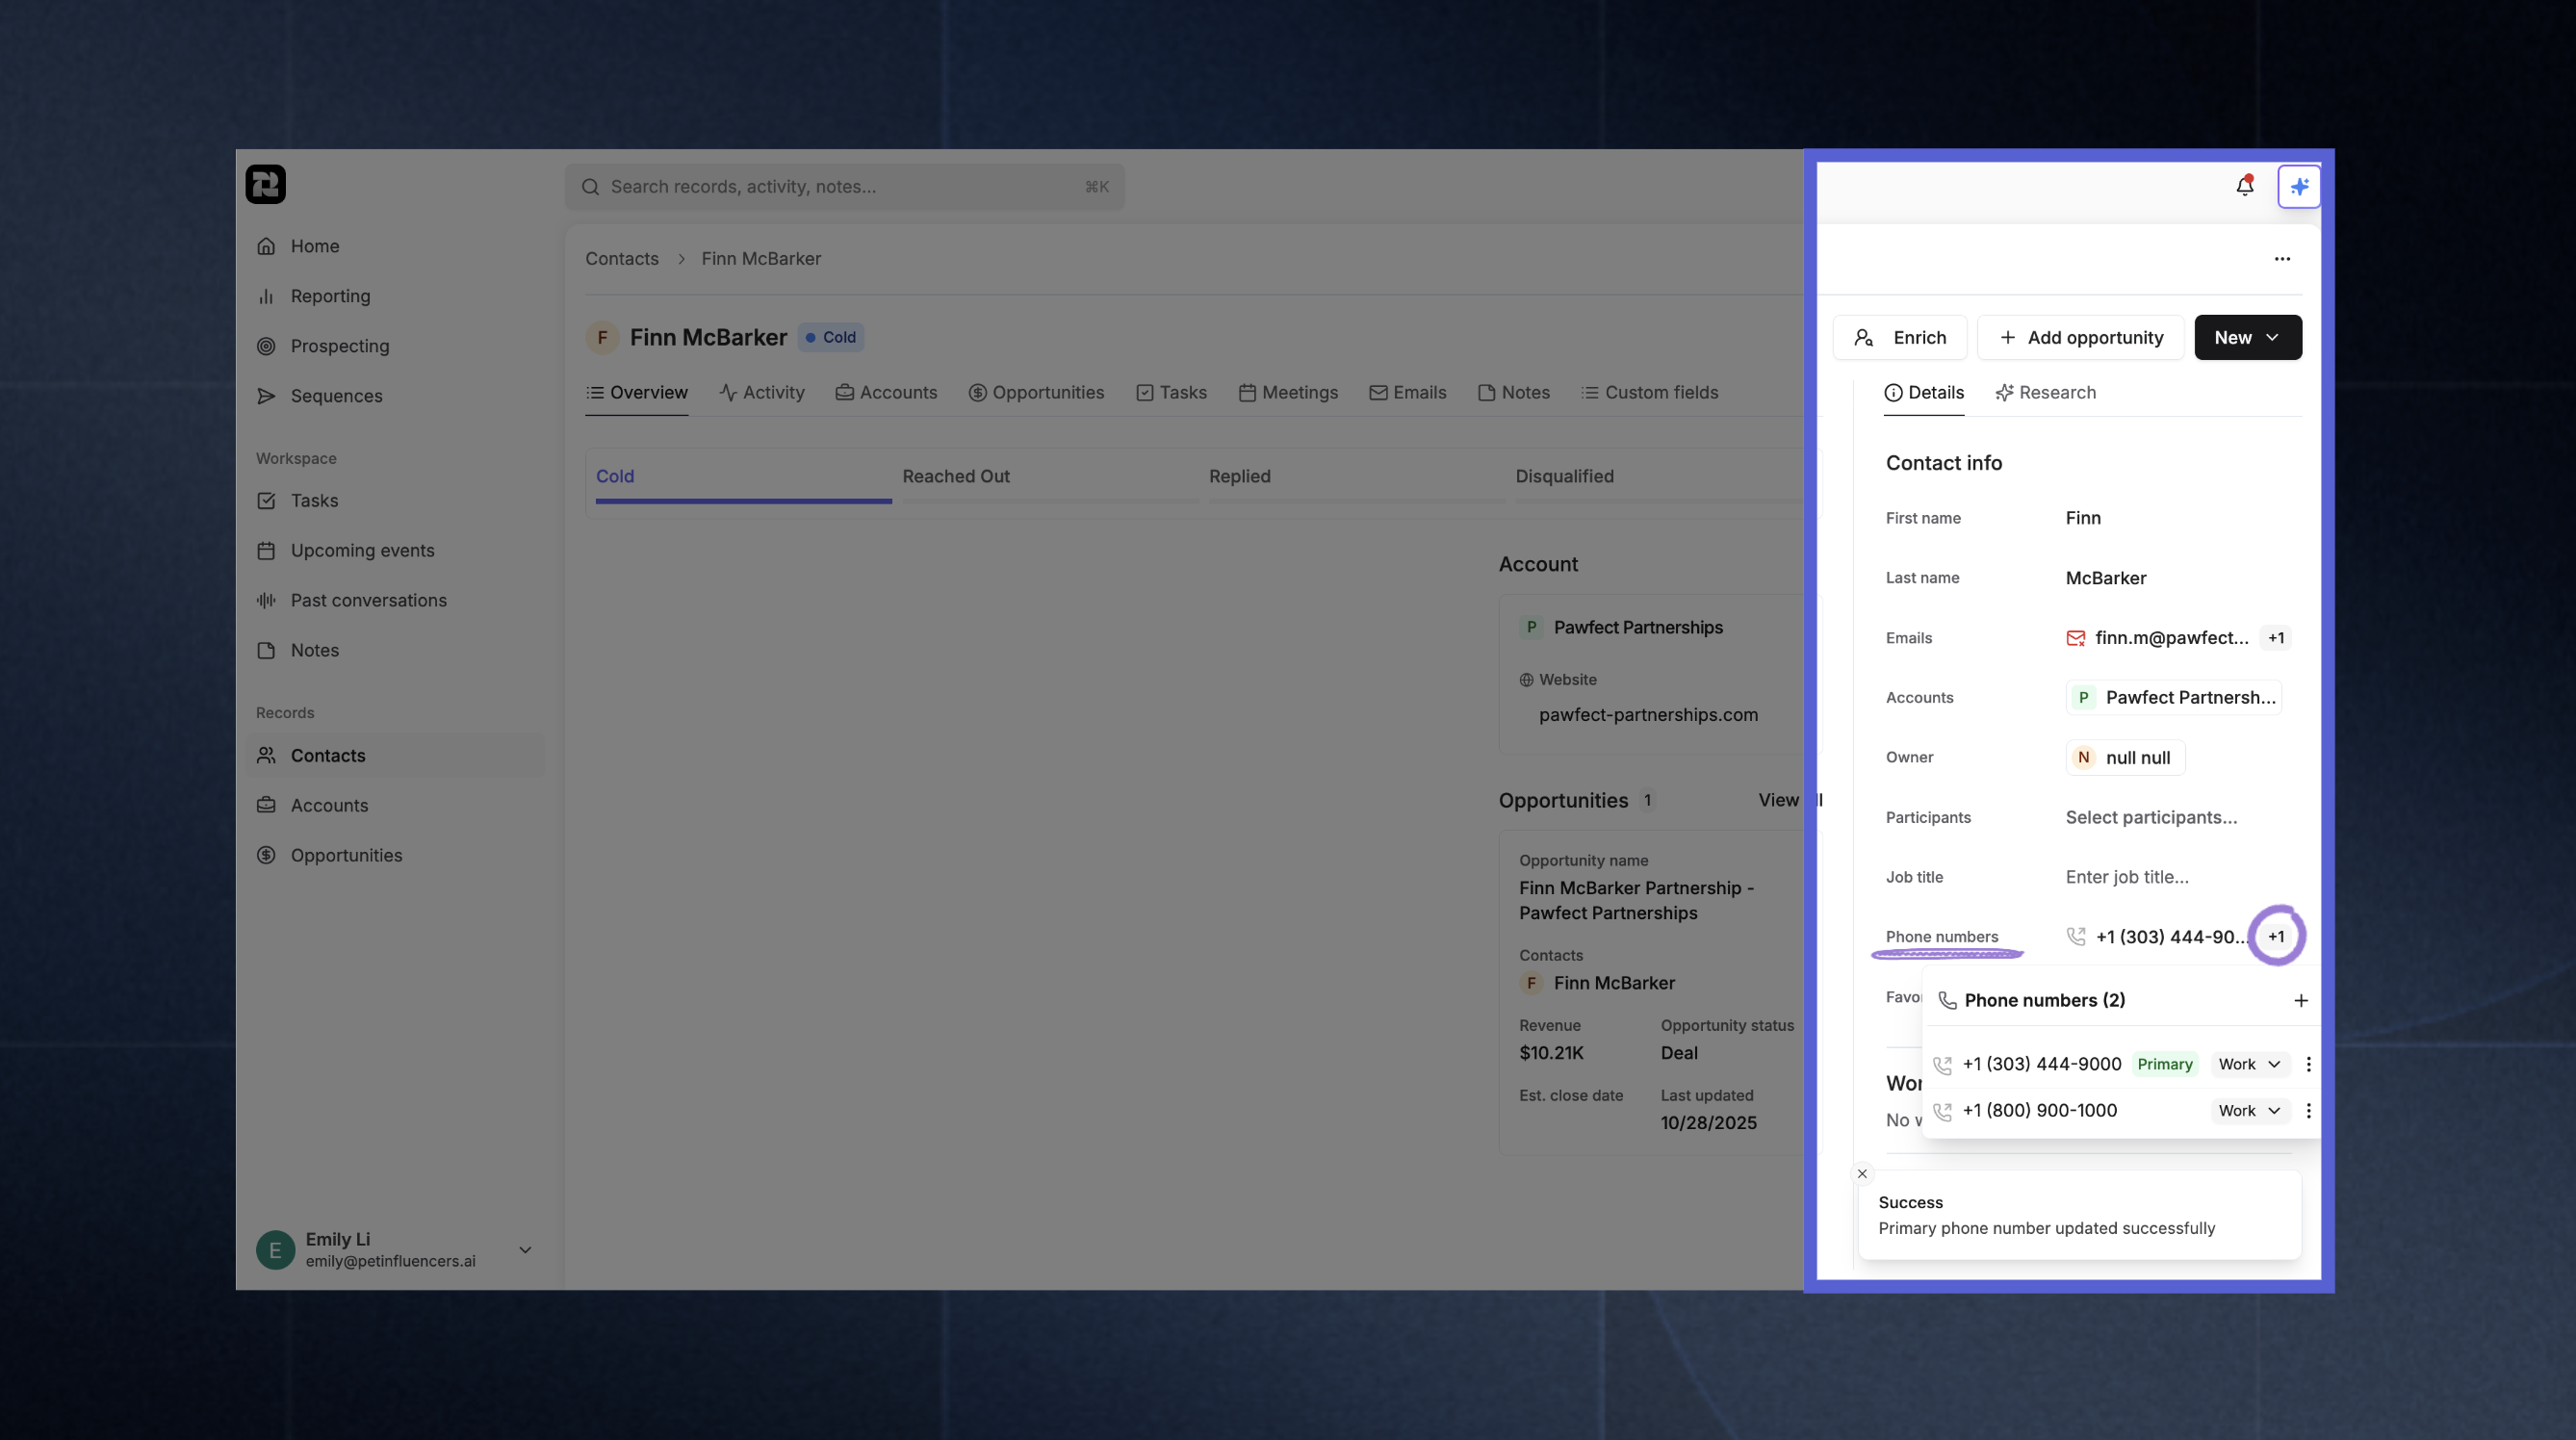This screenshot has height=1440, width=2576.
Task: Click the notification bell icon
Action: click(x=2245, y=185)
